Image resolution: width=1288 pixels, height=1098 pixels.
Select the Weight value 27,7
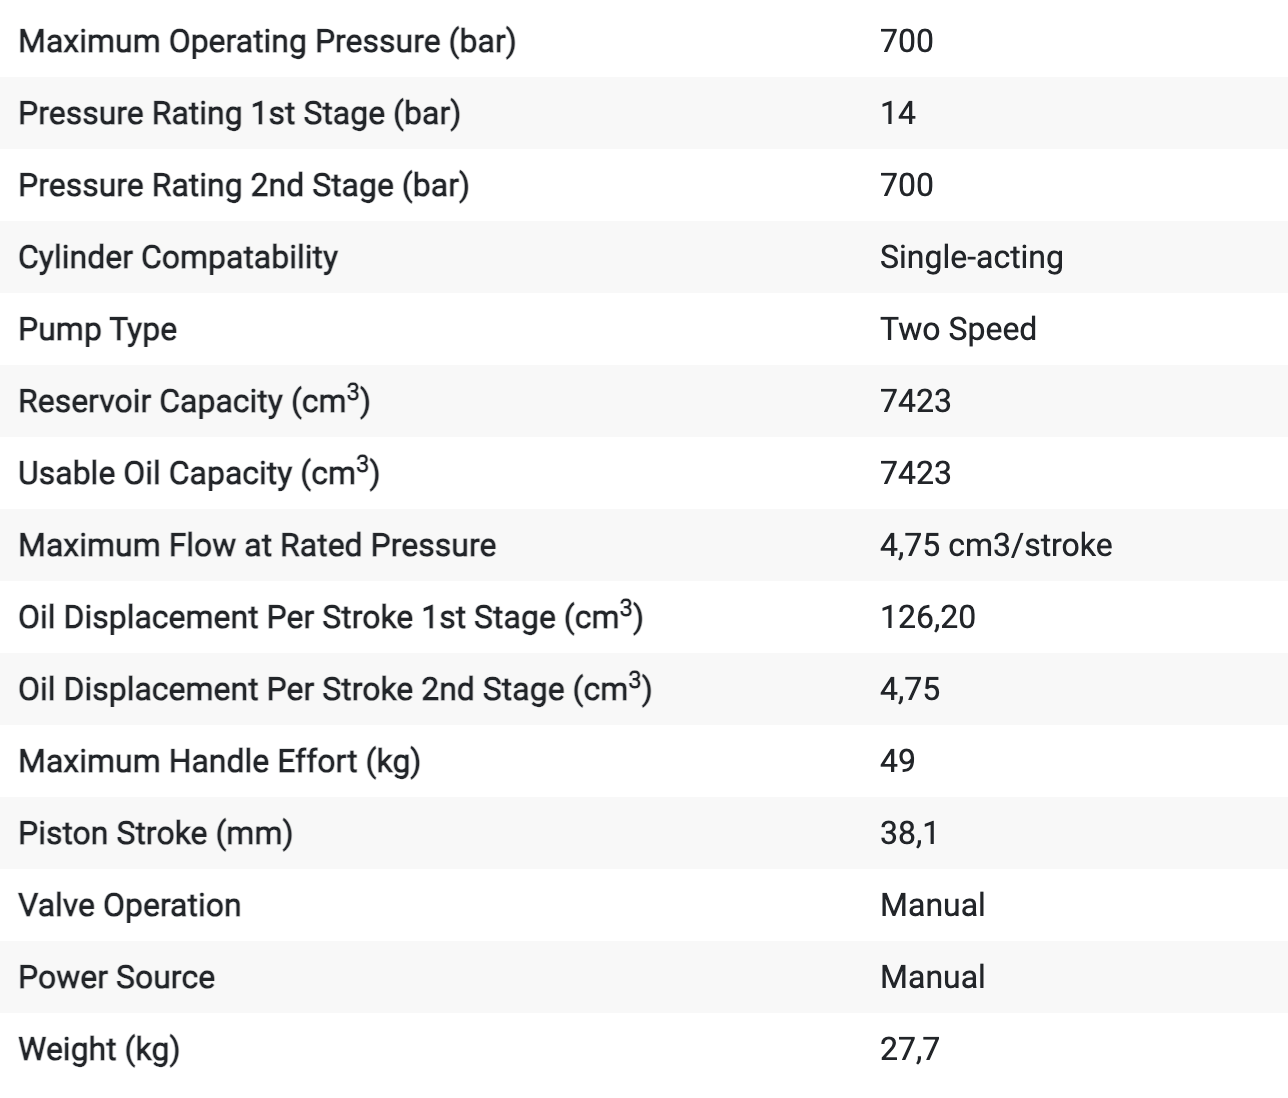coord(910,1050)
